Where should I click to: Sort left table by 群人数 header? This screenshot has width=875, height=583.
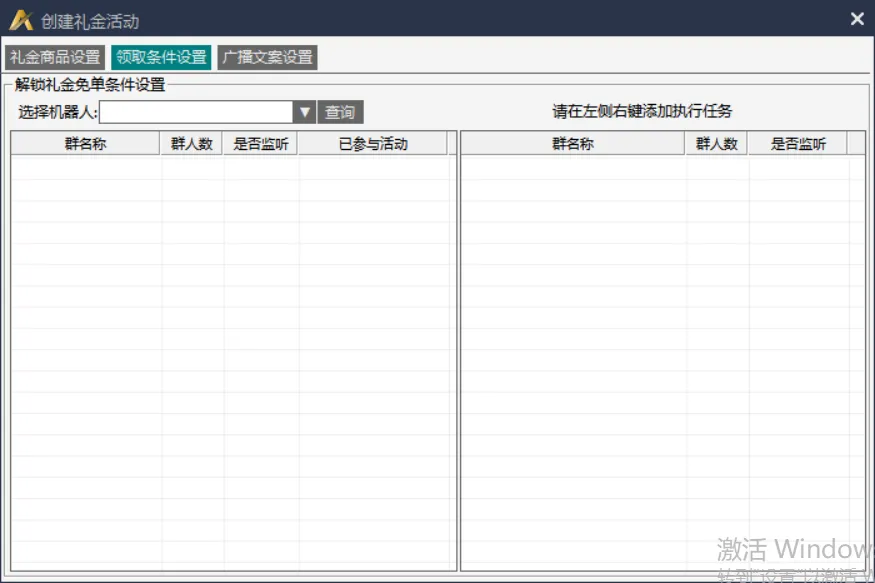191,143
